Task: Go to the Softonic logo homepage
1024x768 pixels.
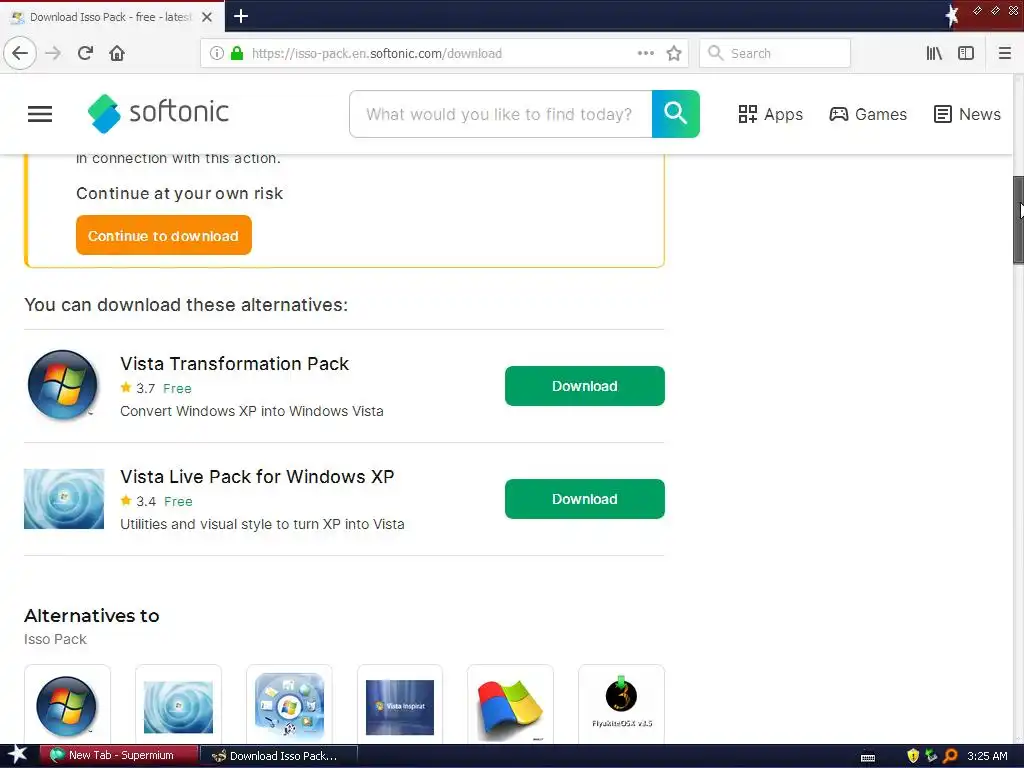Action: (x=158, y=113)
